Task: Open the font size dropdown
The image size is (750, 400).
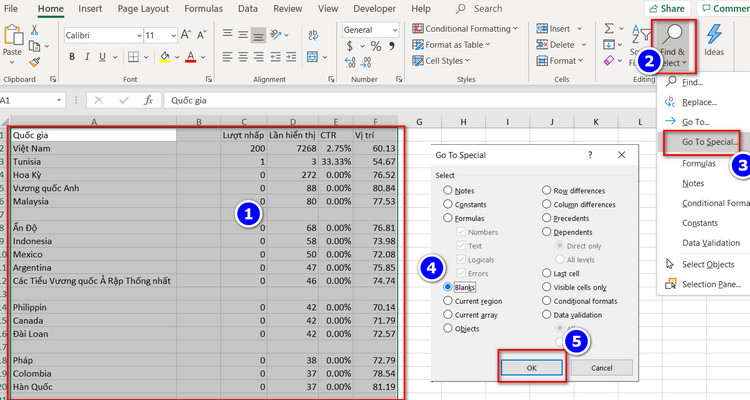Action: point(173,35)
